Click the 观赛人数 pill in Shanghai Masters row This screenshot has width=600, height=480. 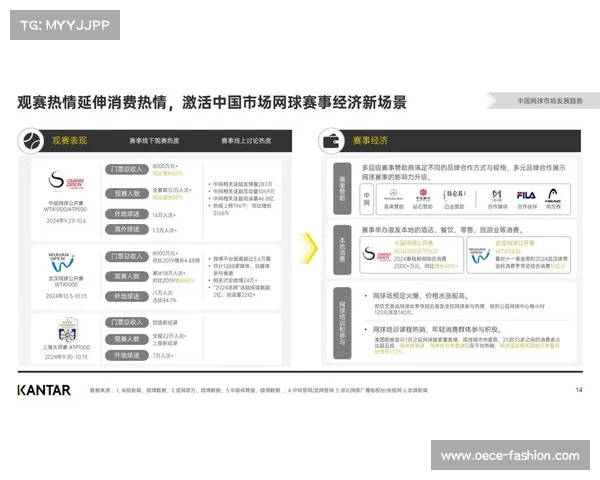(x=127, y=339)
